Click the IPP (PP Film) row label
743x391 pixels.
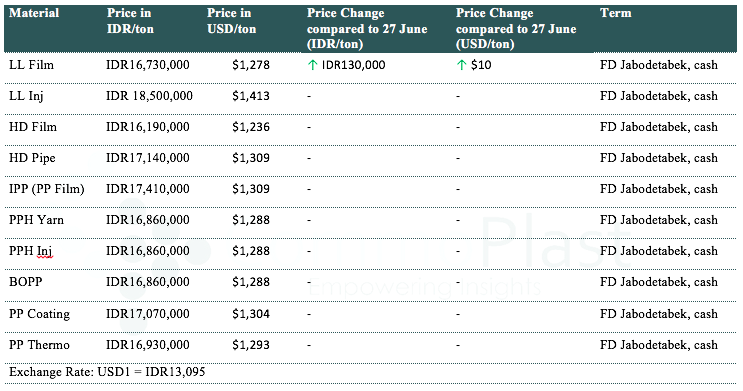click(x=46, y=189)
